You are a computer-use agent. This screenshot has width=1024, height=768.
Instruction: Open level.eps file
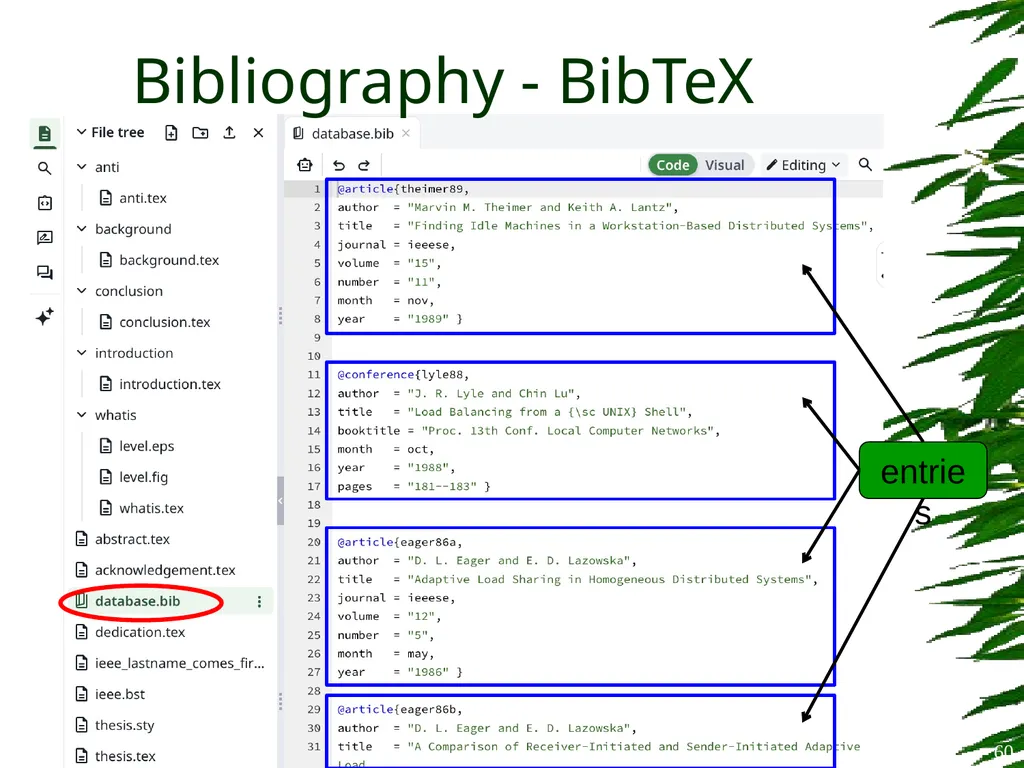coord(146,446)
